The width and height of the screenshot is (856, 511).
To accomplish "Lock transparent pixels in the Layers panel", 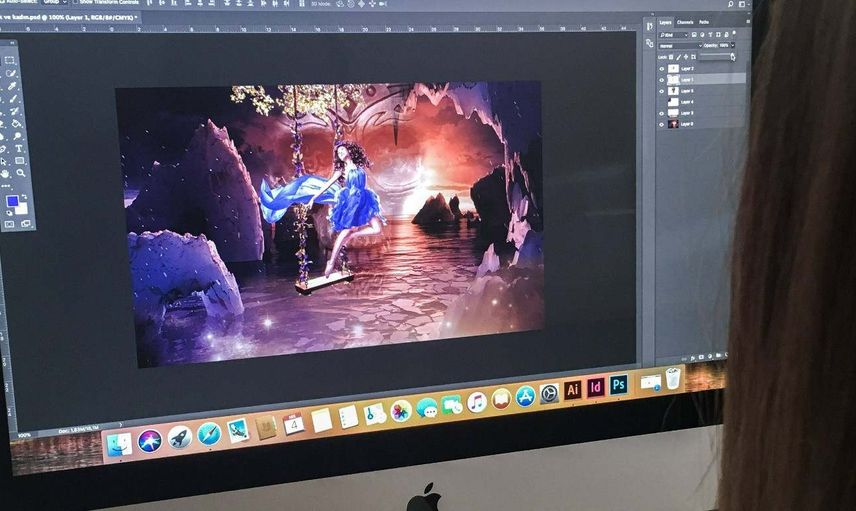I will (x=671, y=57).
